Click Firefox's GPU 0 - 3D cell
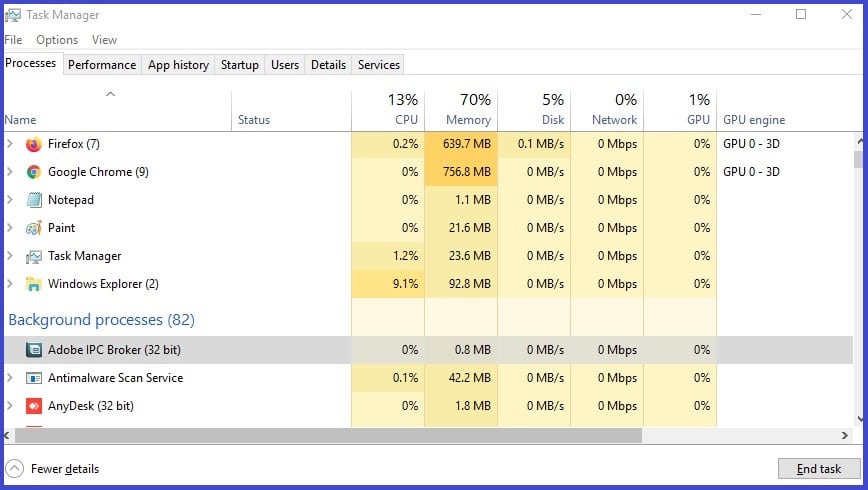Image resolution: width=868 pixels, height=490 pixels. tap(751, 144)
